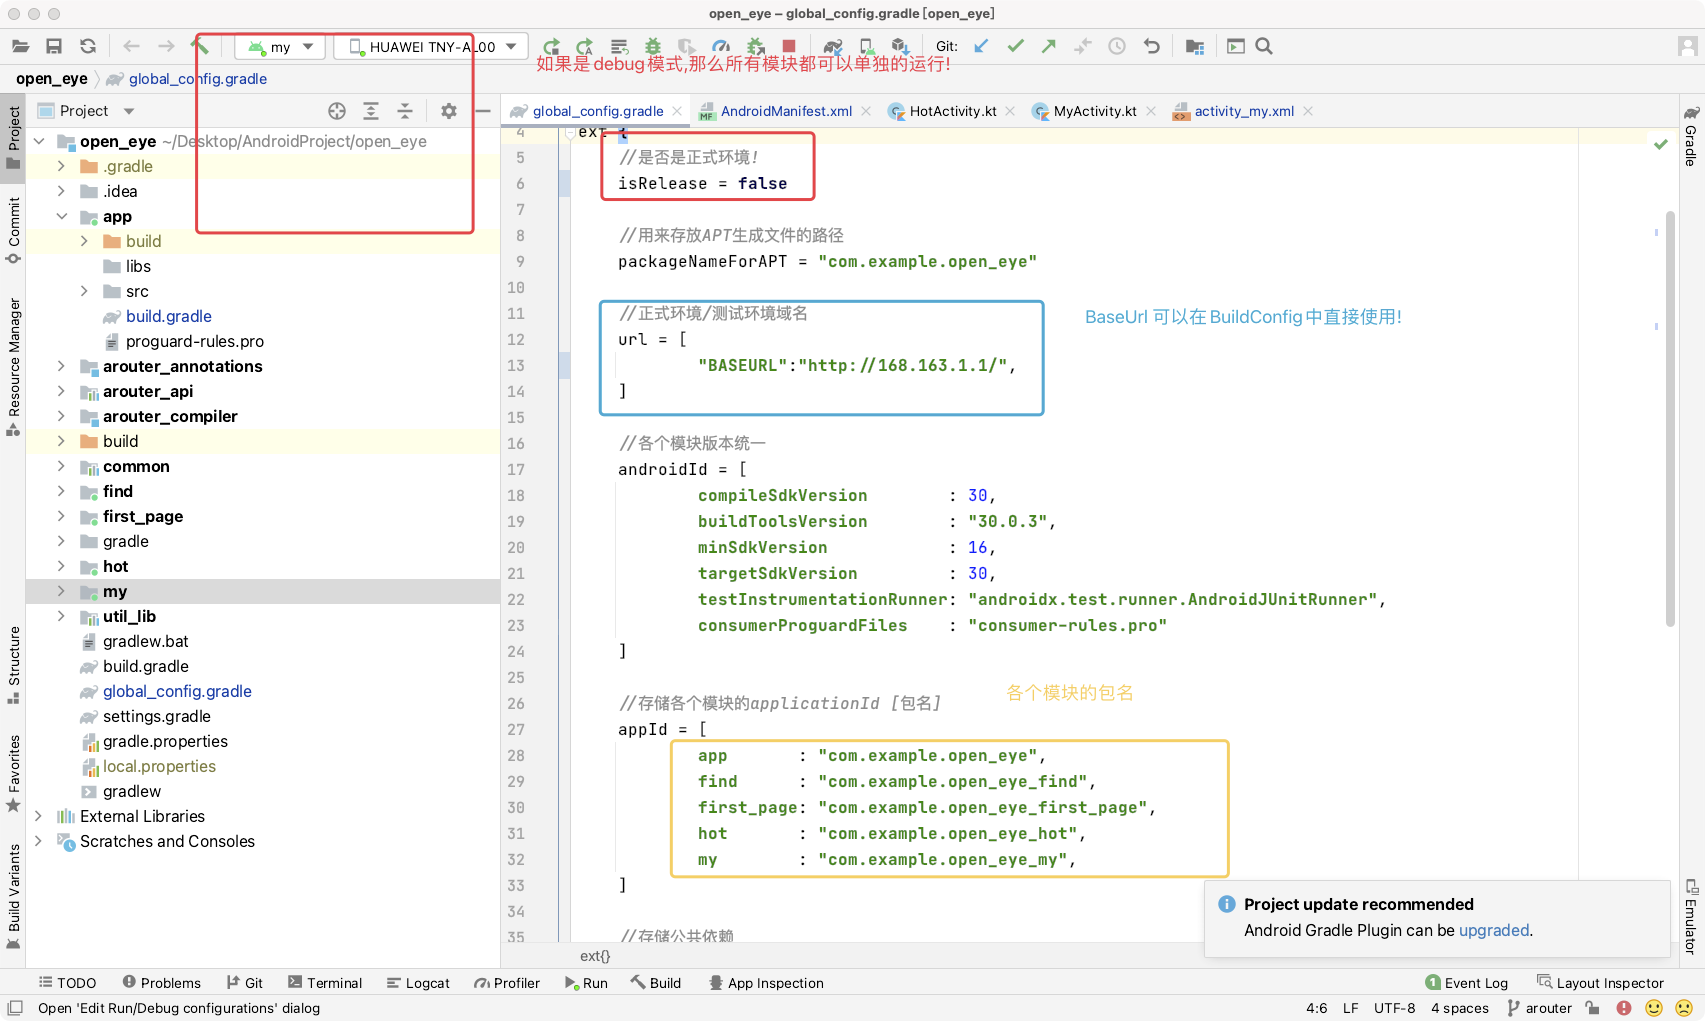Screen dimensions: 1705x1021
Task: Rerun app with the green refresh icon
Action: point(551,46)
